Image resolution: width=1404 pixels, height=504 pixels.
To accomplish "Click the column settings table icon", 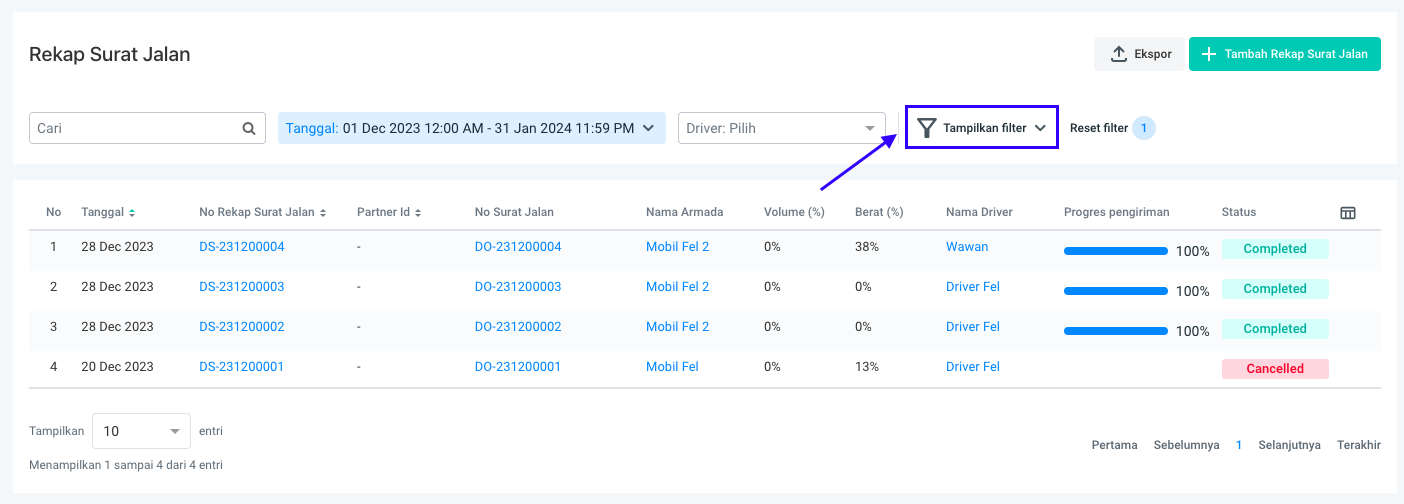I will tap(1348, 213).
